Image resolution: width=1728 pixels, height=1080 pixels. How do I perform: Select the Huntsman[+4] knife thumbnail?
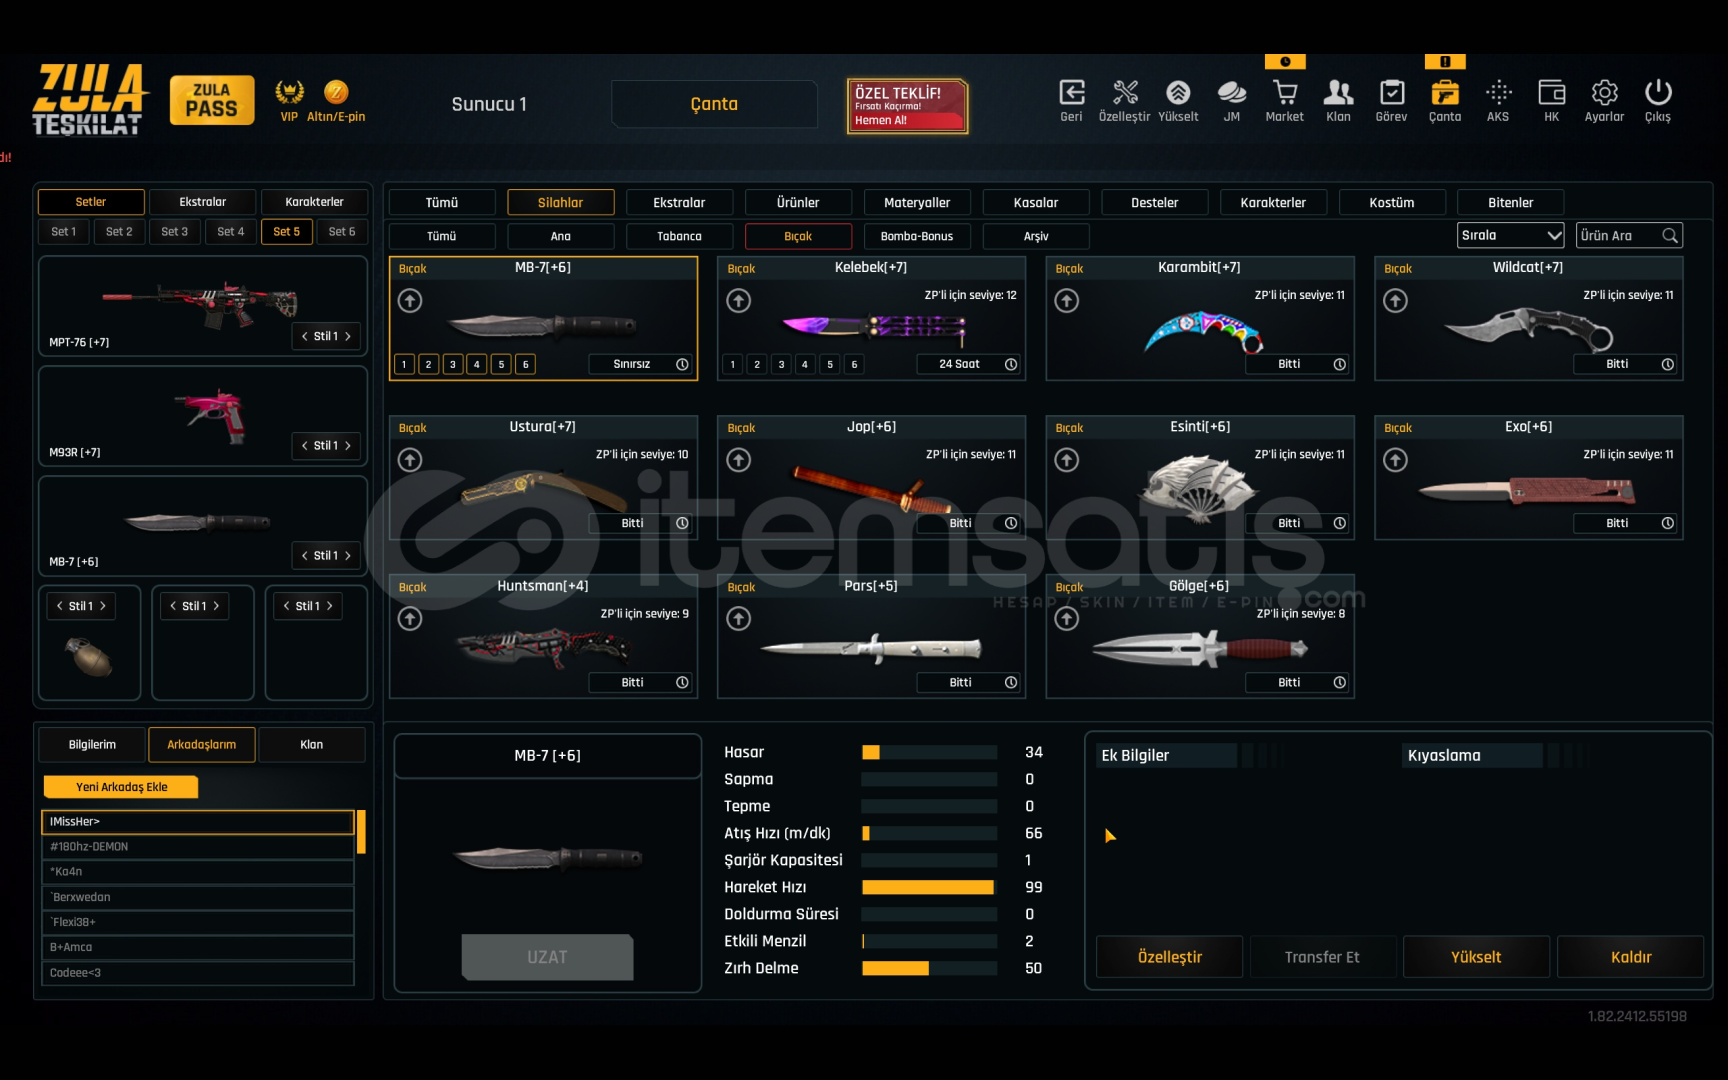pyautogui.click(x=545, y=647)
